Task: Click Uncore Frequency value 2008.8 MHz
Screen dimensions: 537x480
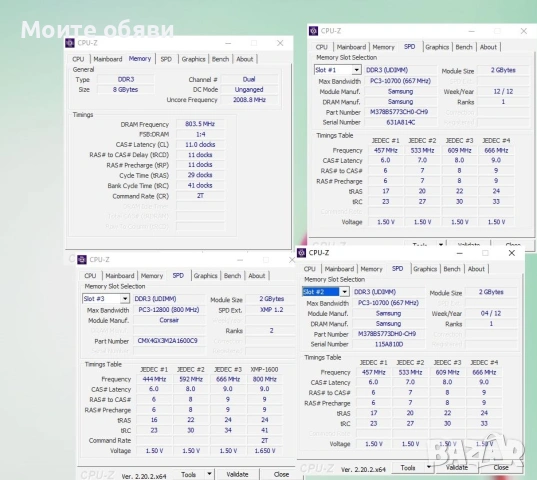Action: pos(249,100)
